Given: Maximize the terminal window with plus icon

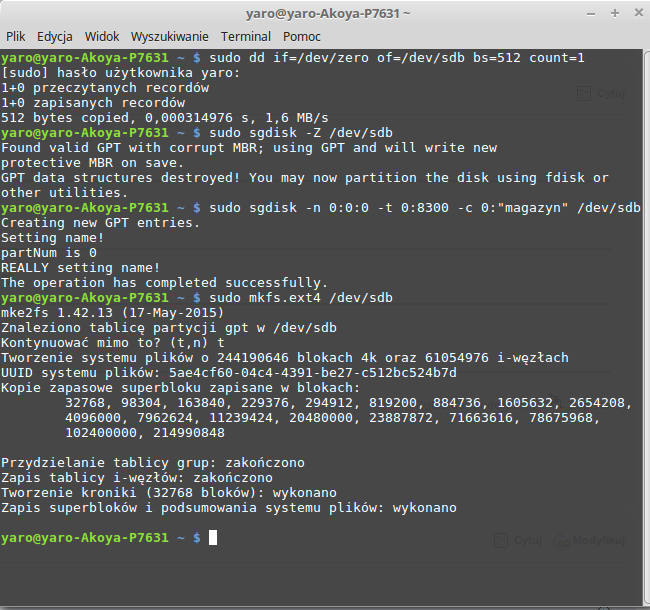Looking at the screenshot, I should (x=615, y=13).
